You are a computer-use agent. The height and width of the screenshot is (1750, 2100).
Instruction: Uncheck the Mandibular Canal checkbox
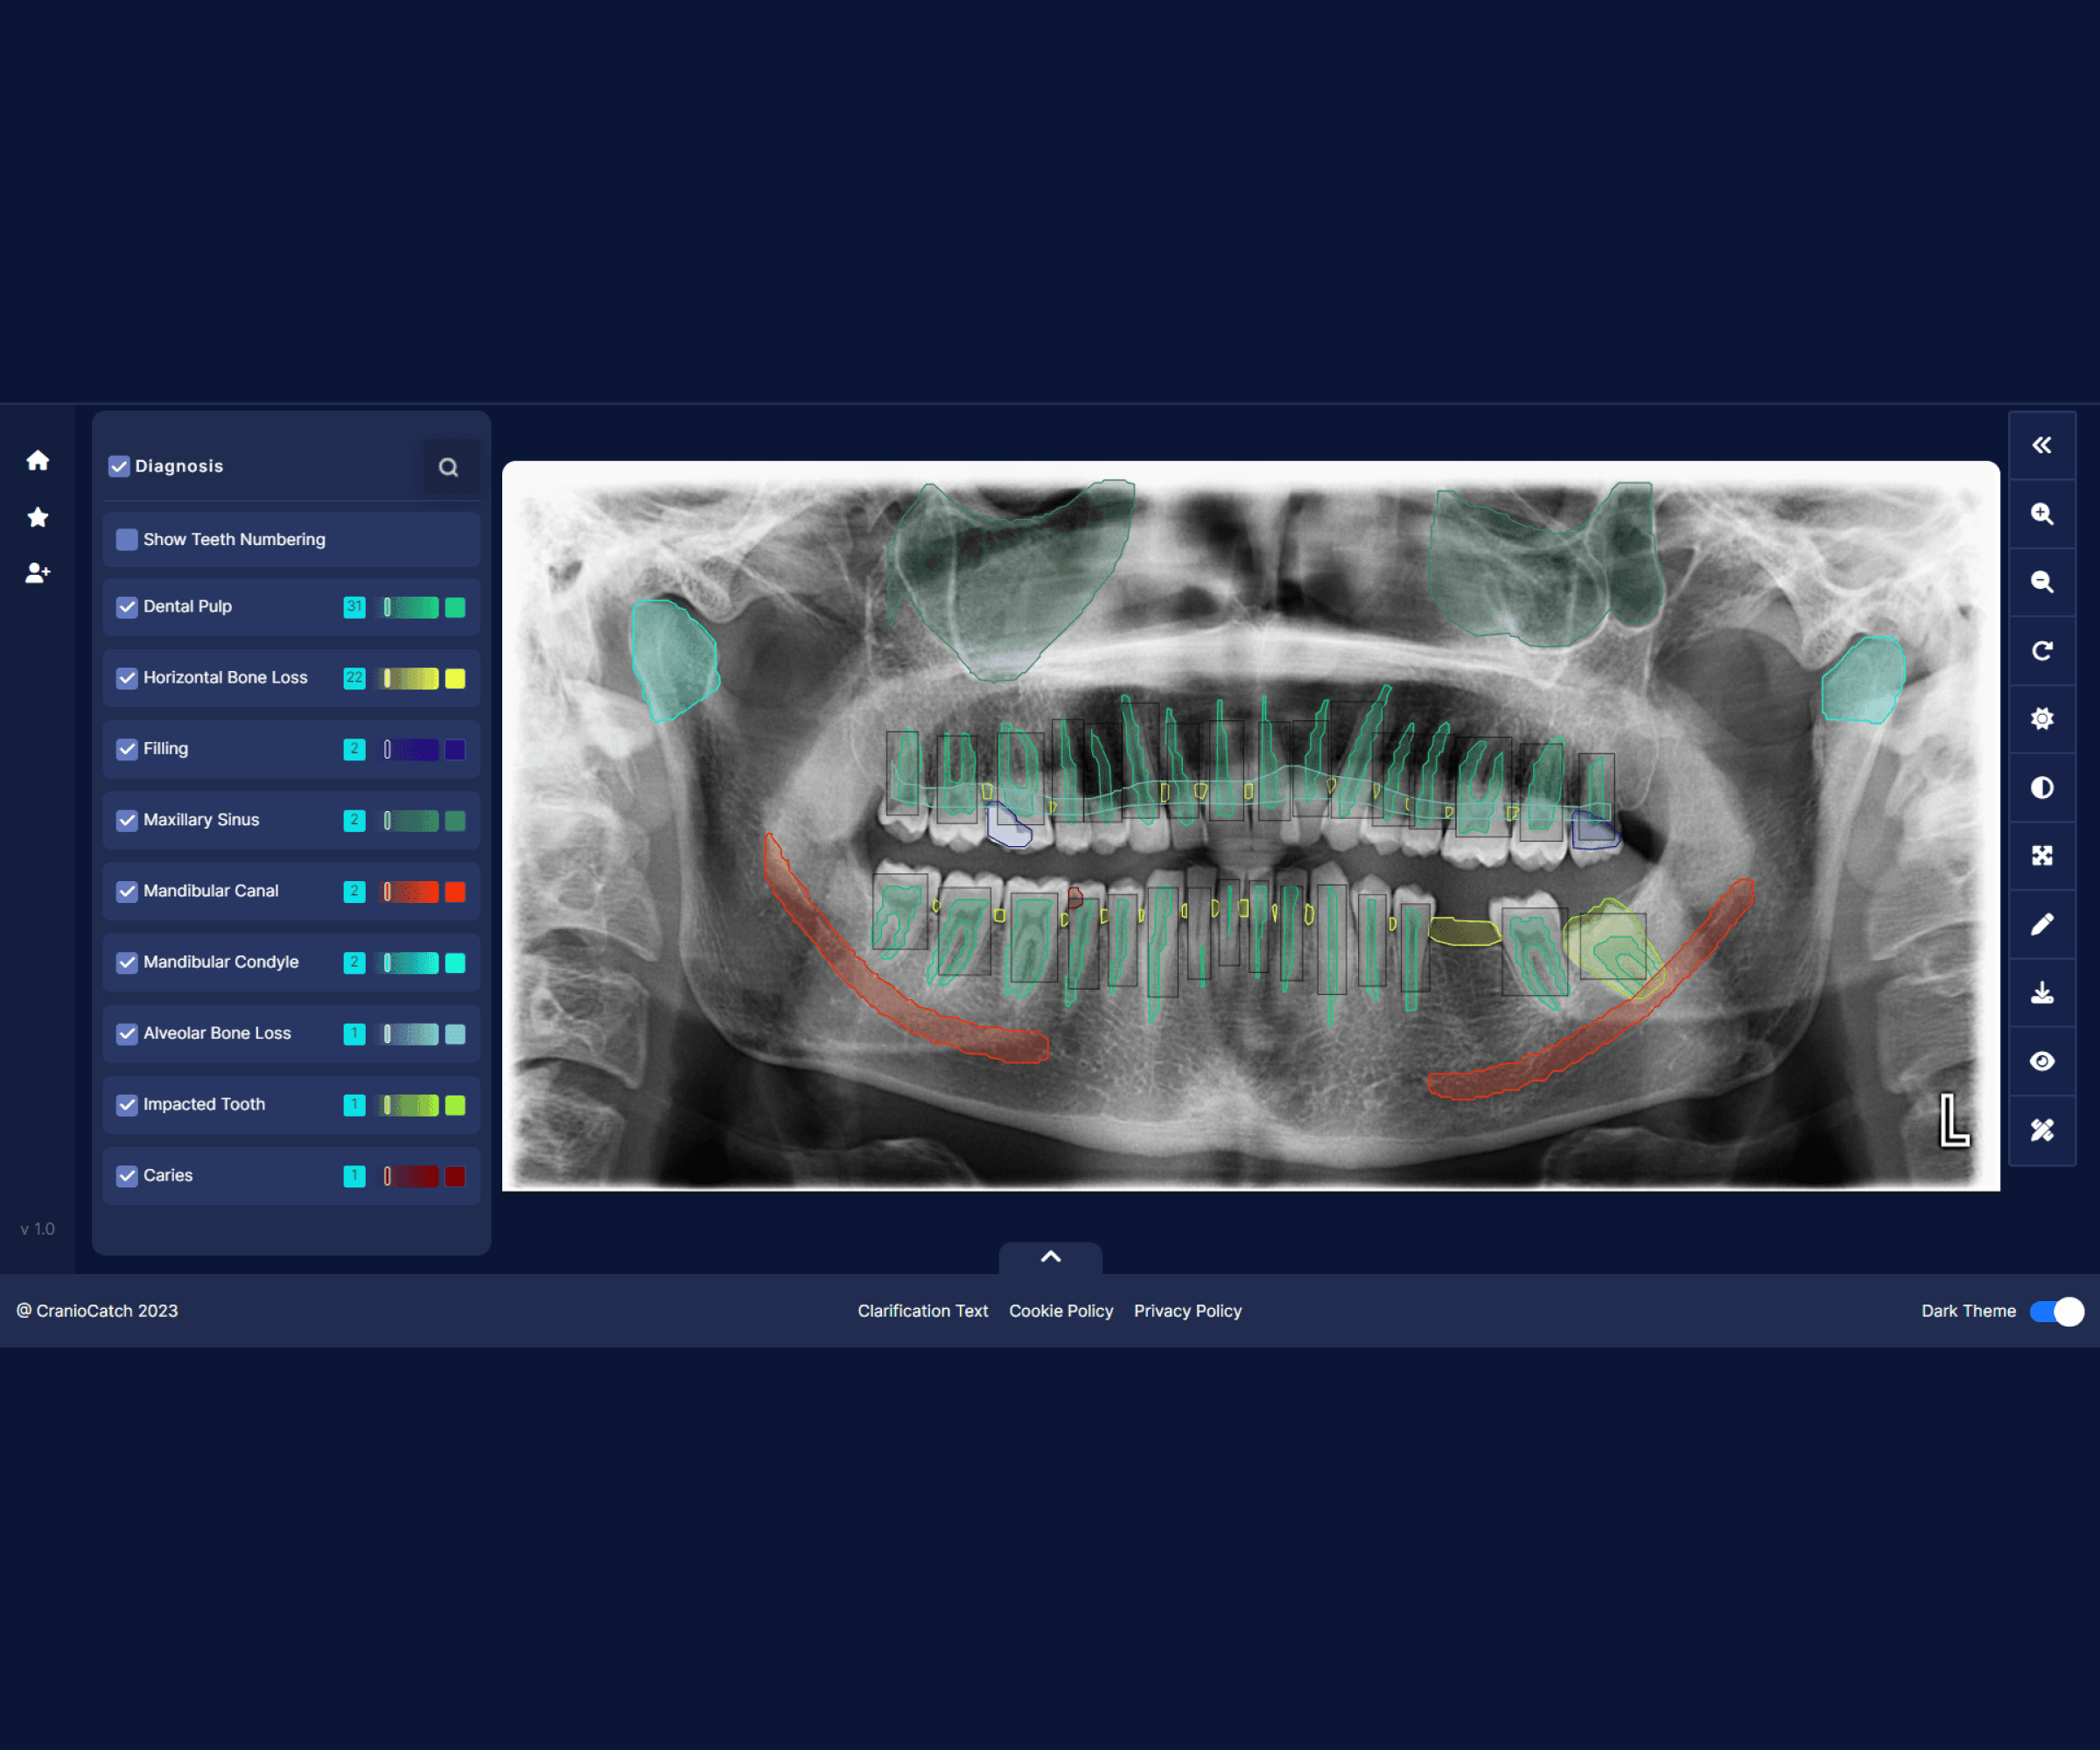click(127, 891)
